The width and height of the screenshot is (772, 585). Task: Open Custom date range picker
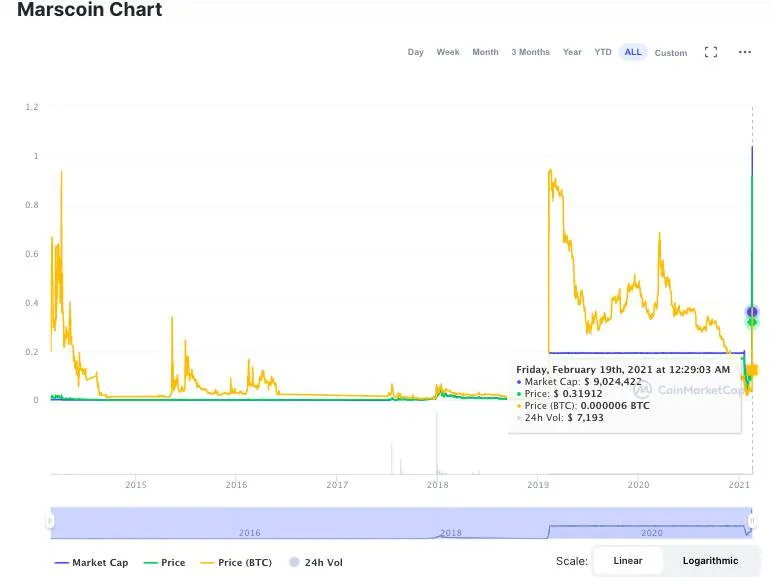[671, 52]
